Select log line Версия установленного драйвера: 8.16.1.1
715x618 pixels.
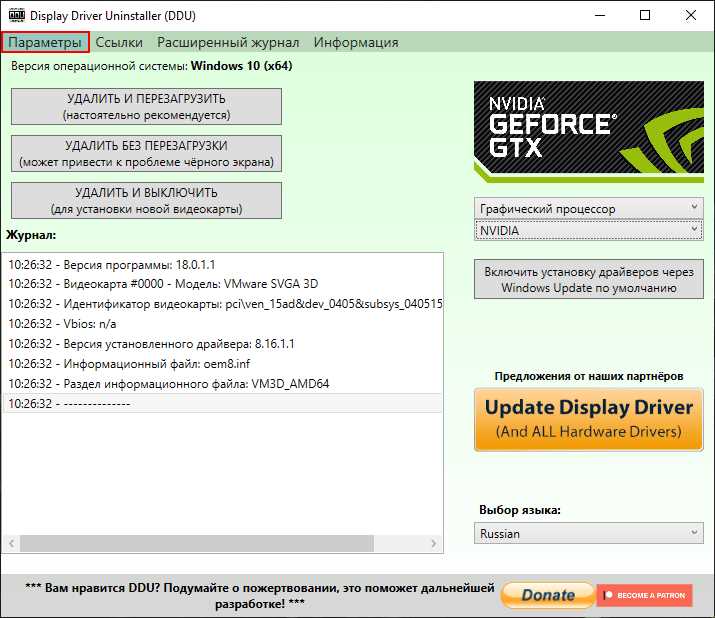point(223,344)
